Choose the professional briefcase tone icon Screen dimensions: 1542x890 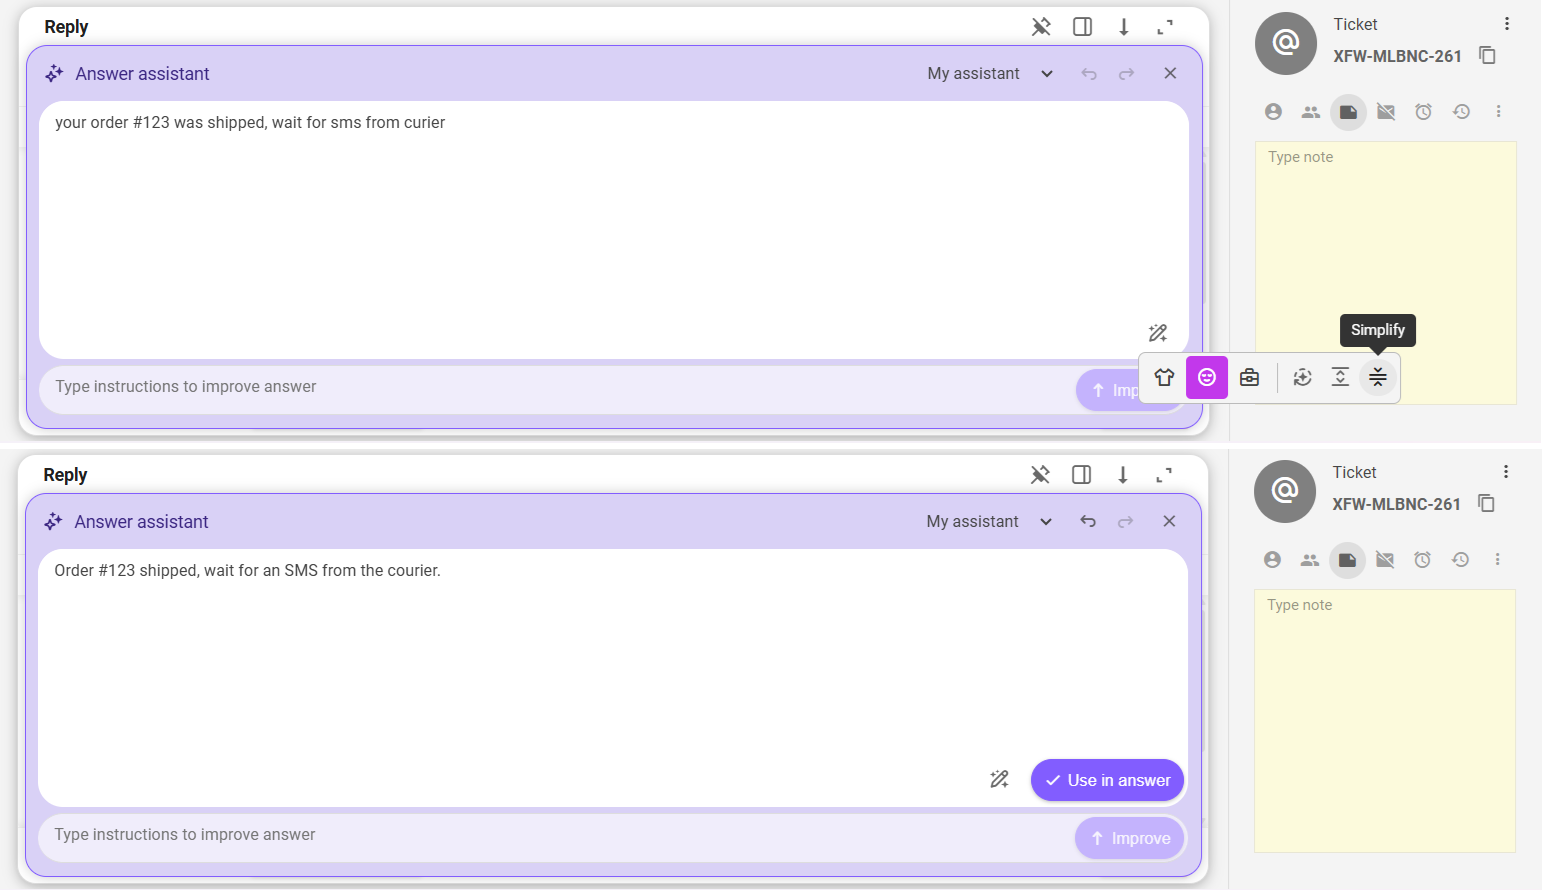1249,377
